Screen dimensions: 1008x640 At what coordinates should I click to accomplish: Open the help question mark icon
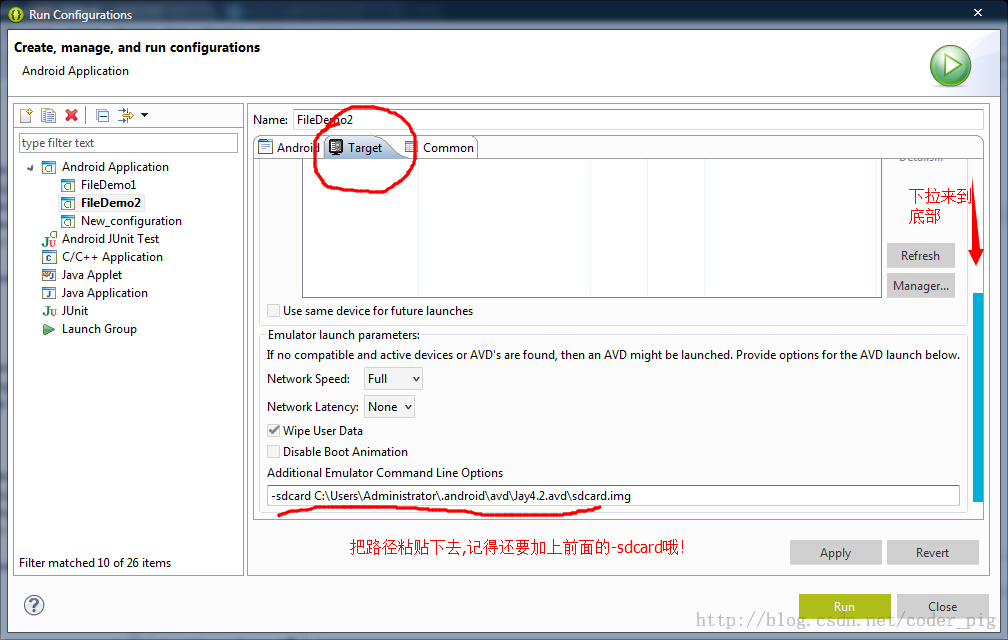tap(34, 605)
